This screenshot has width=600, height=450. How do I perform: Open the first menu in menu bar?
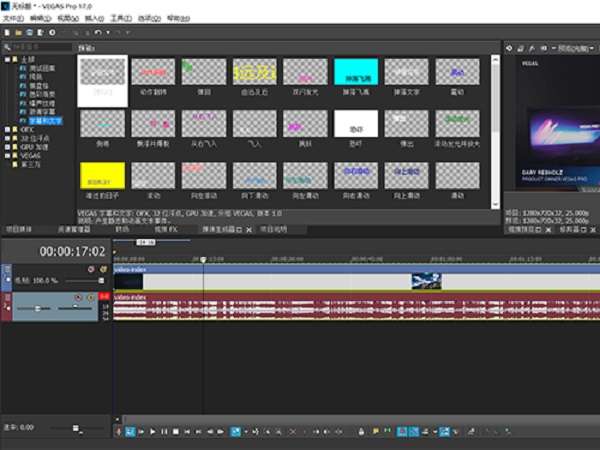tap(13, 18)
